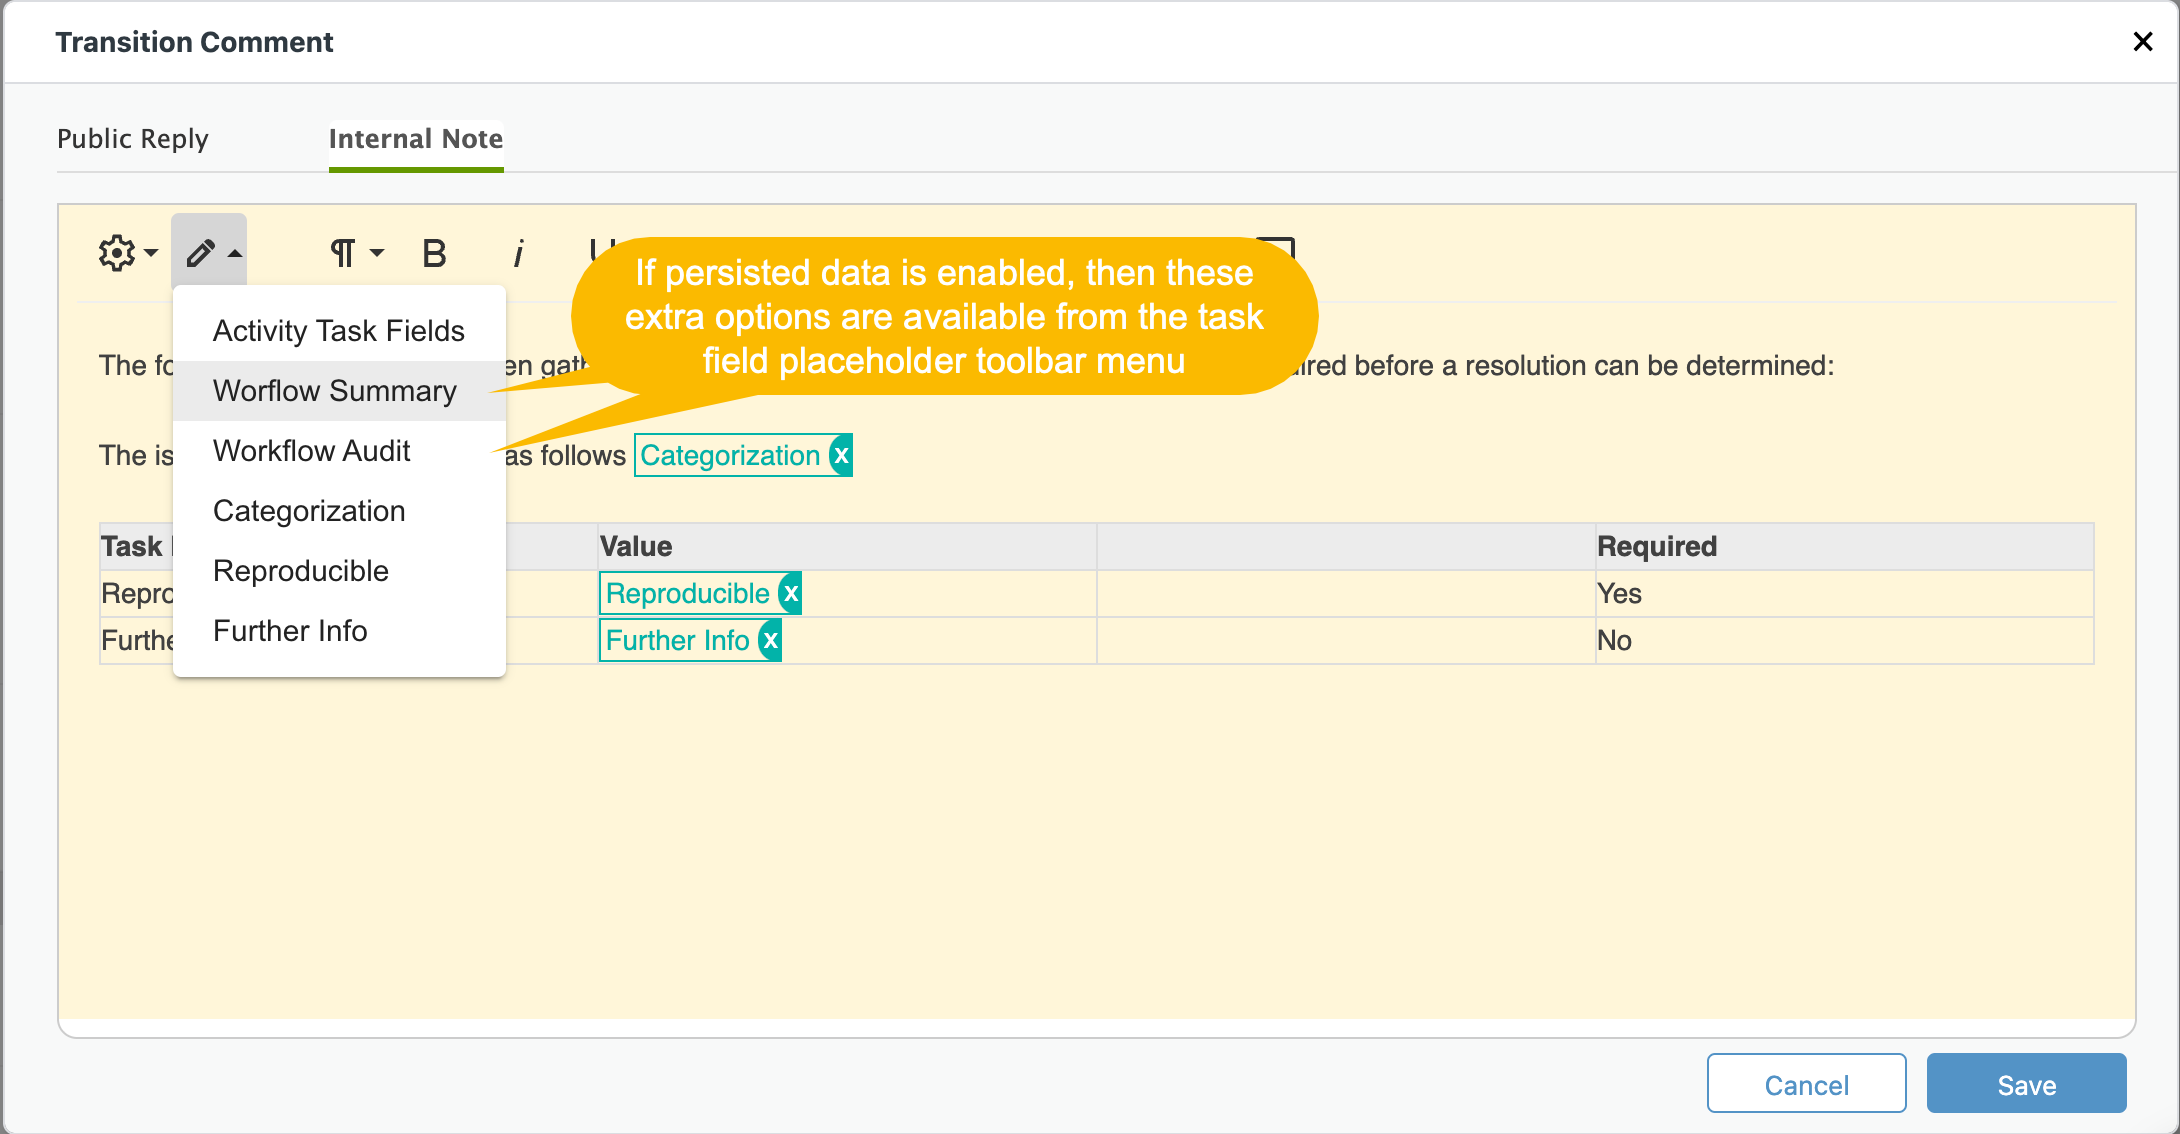Pick Reproducible in the placeholder menu
This screenshot has width=2180, height=1134.
point(339,571)
